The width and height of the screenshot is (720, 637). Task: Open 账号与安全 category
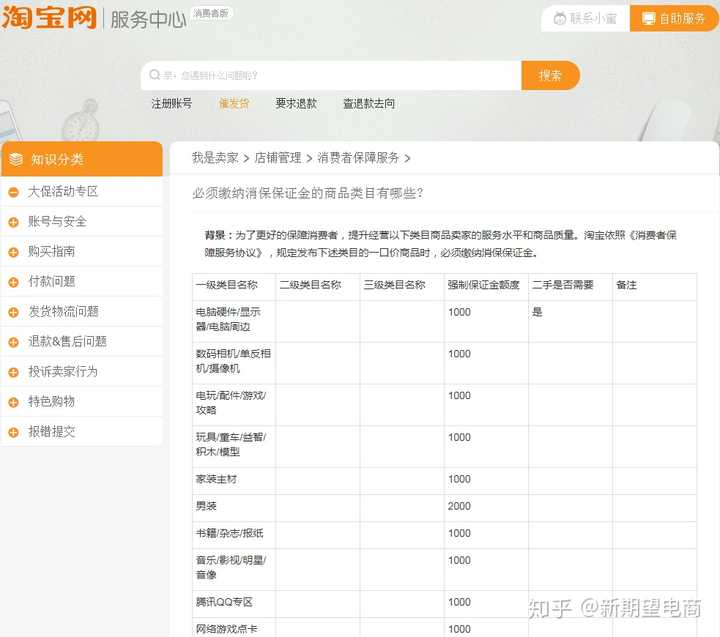click(x=57, y=221)
